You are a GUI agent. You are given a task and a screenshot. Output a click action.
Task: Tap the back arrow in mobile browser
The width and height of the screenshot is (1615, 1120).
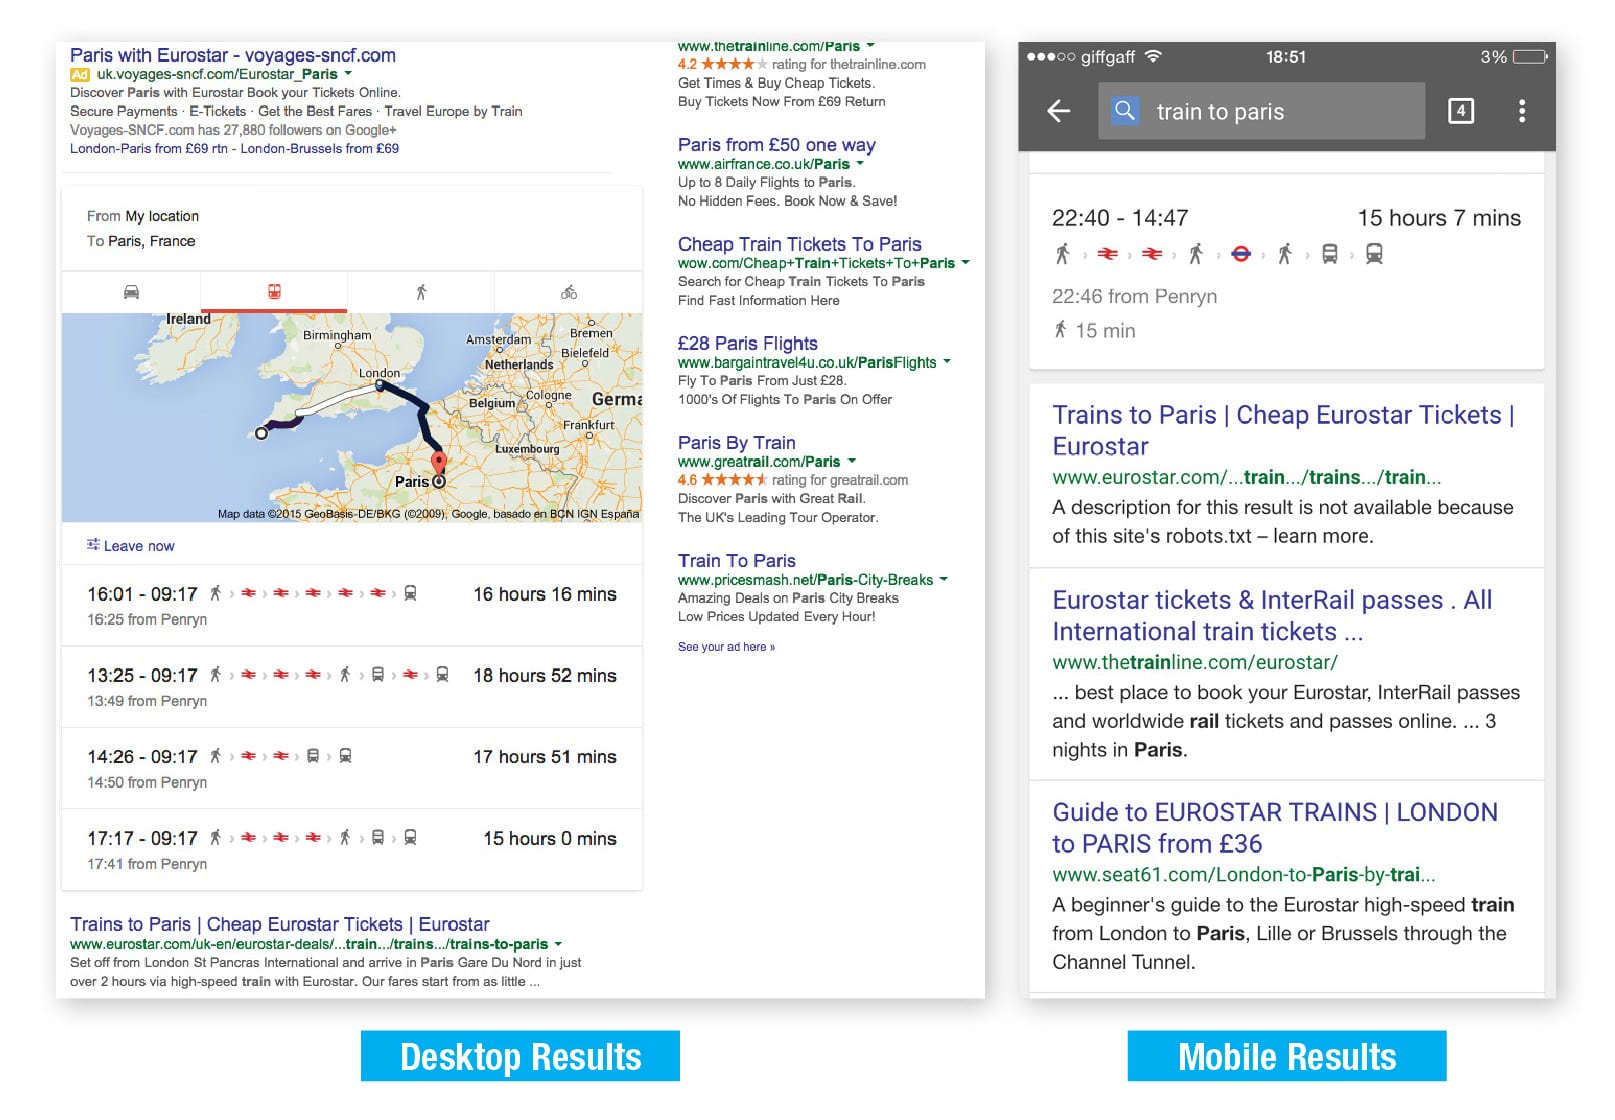click(1058, 111)
